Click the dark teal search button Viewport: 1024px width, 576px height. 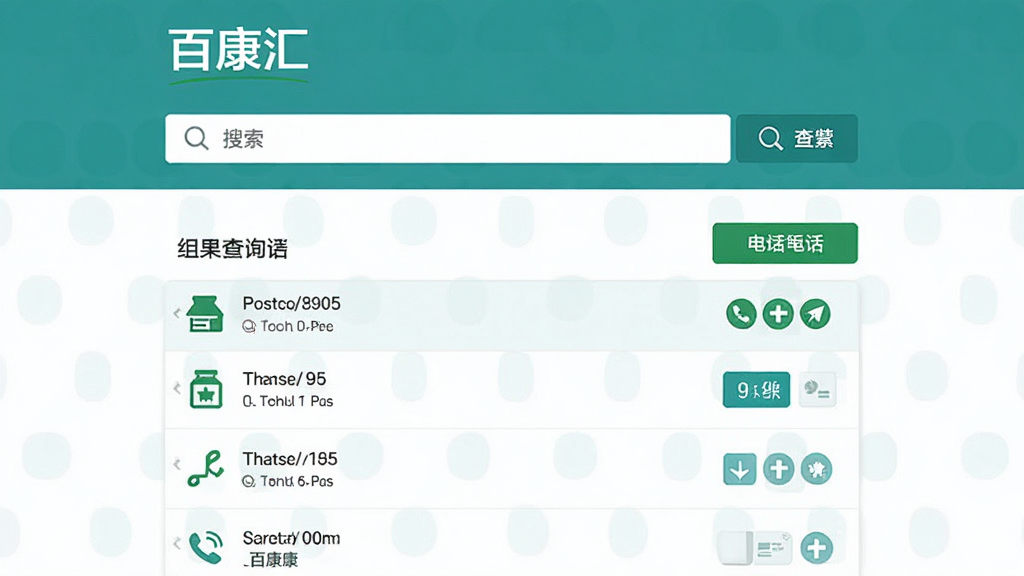(x=797, y=138)
